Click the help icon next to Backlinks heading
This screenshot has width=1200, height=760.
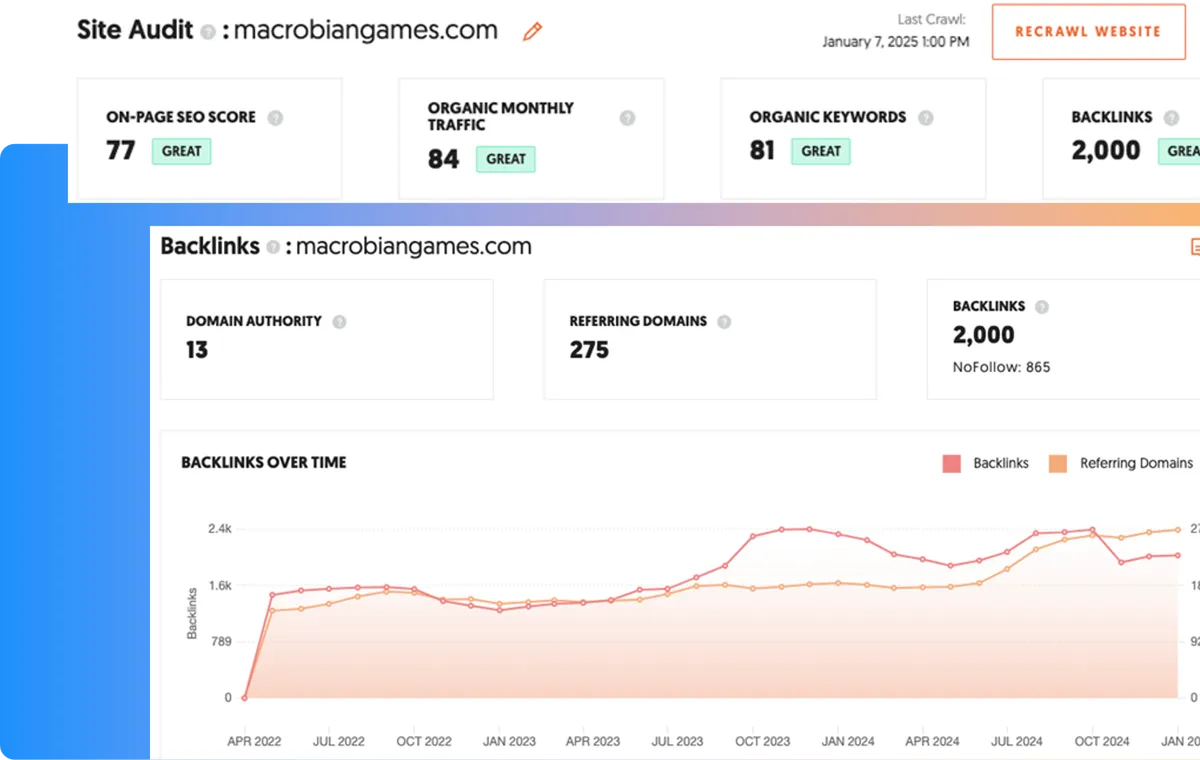(x=273, y=247)
